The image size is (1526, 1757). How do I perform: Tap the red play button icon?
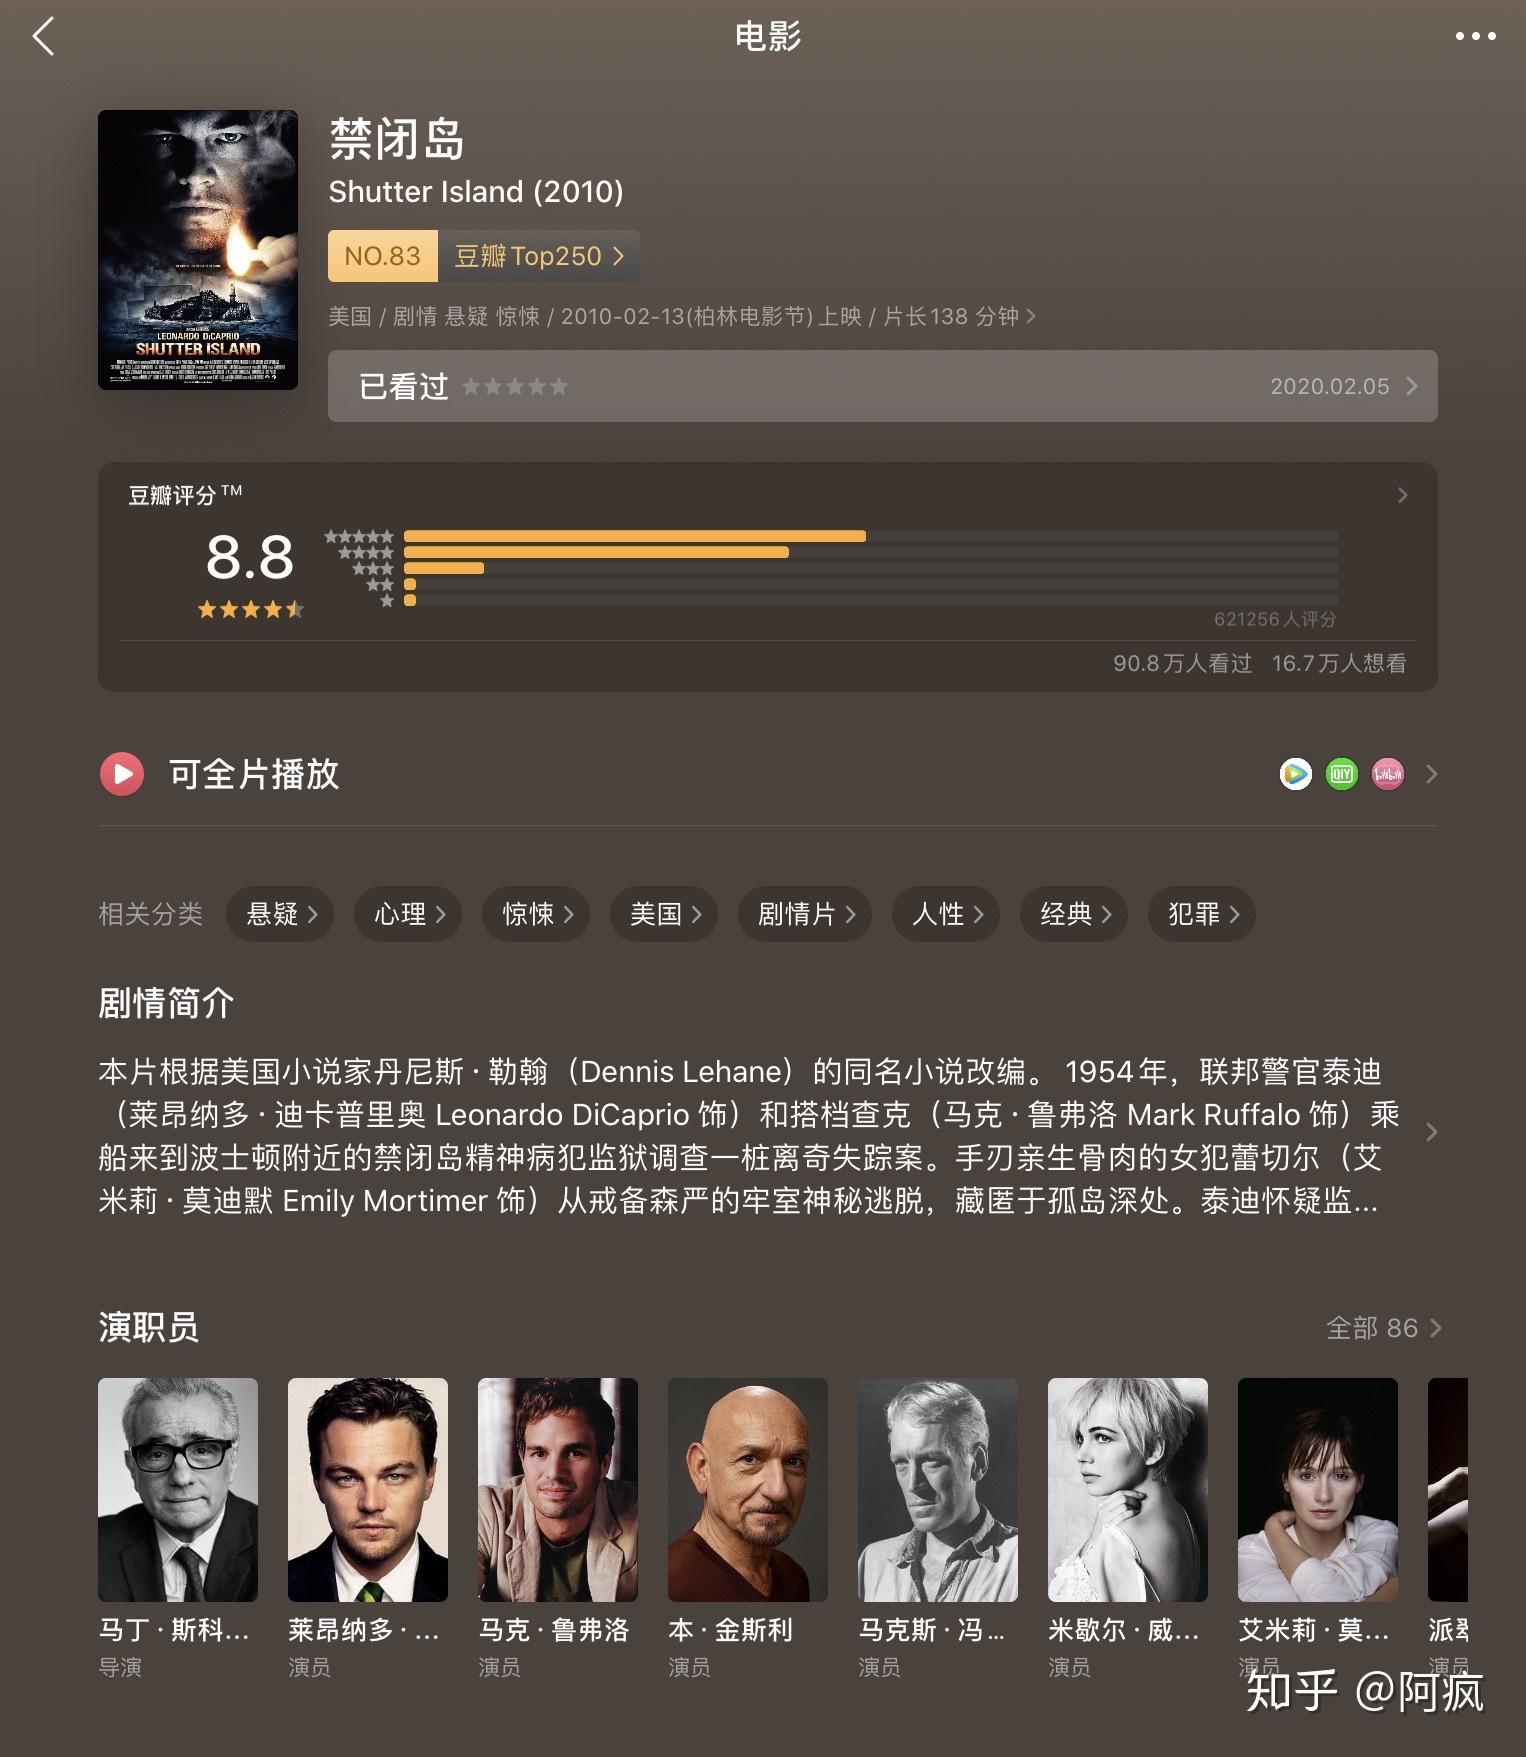pyautogui.click(x=122, y=774)
